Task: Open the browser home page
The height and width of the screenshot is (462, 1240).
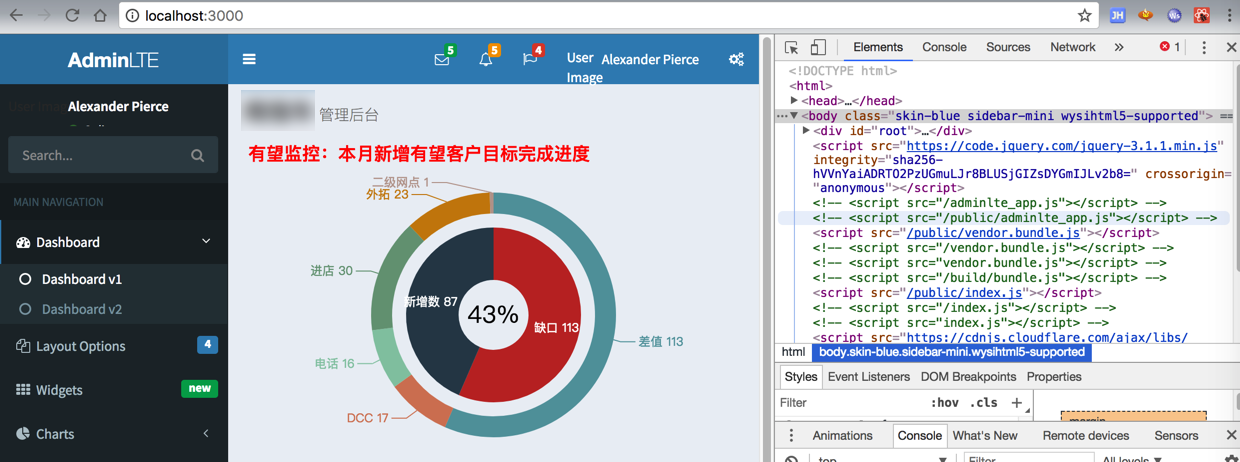Action: click(x=100, y=15)
